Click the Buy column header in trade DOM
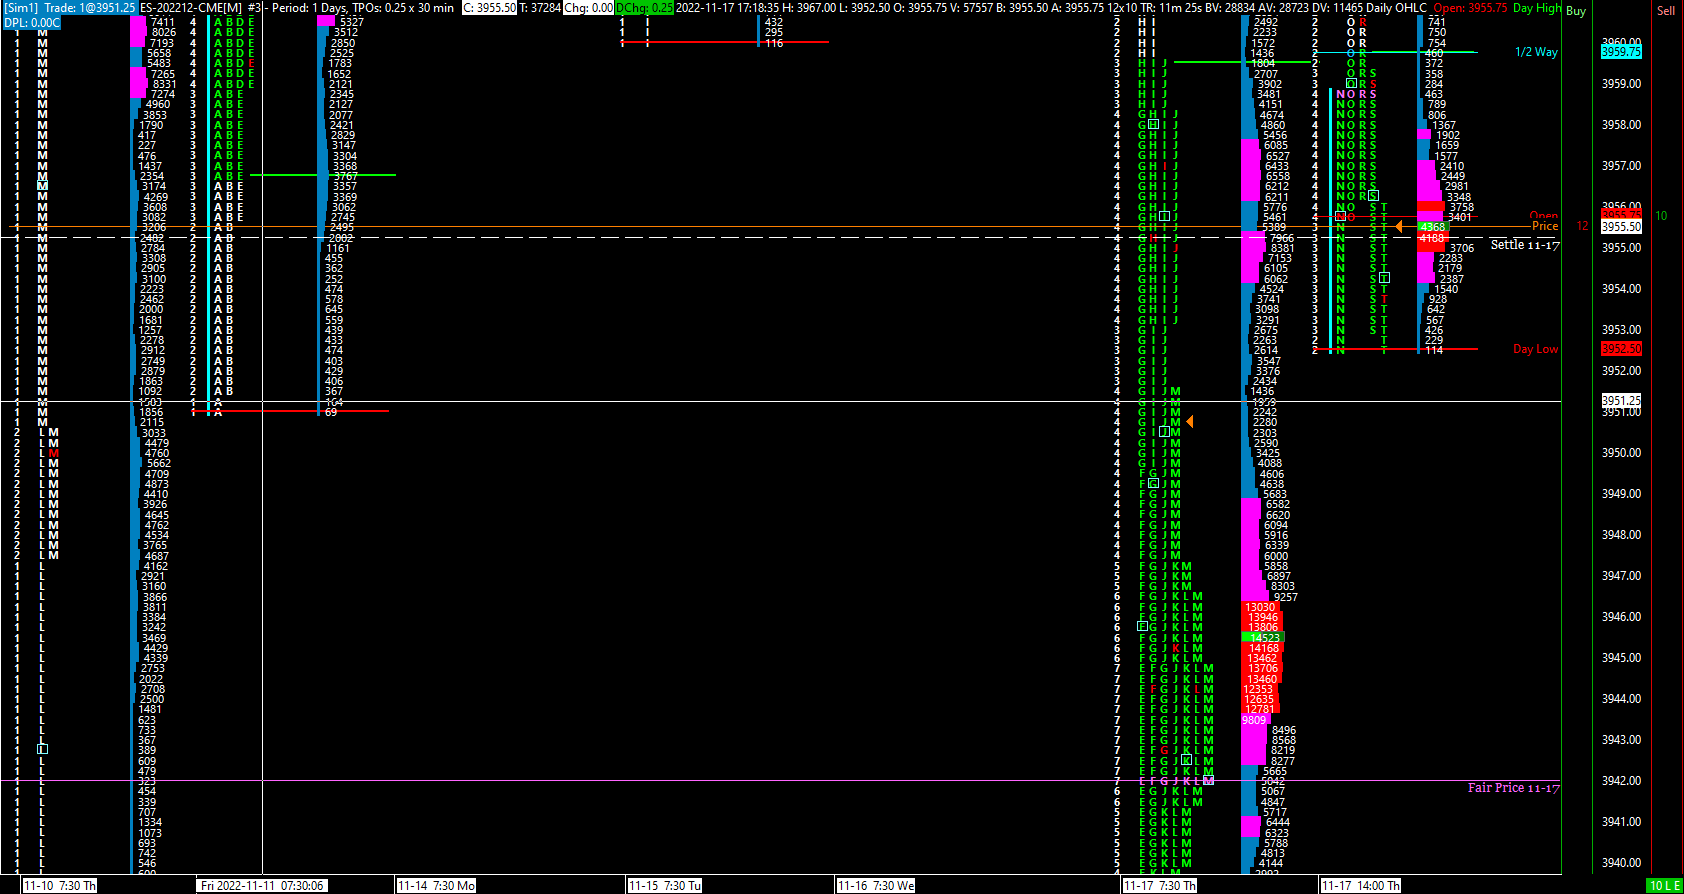Image resolution: width=1684 pixels, height=894 pixels. 1576,11
